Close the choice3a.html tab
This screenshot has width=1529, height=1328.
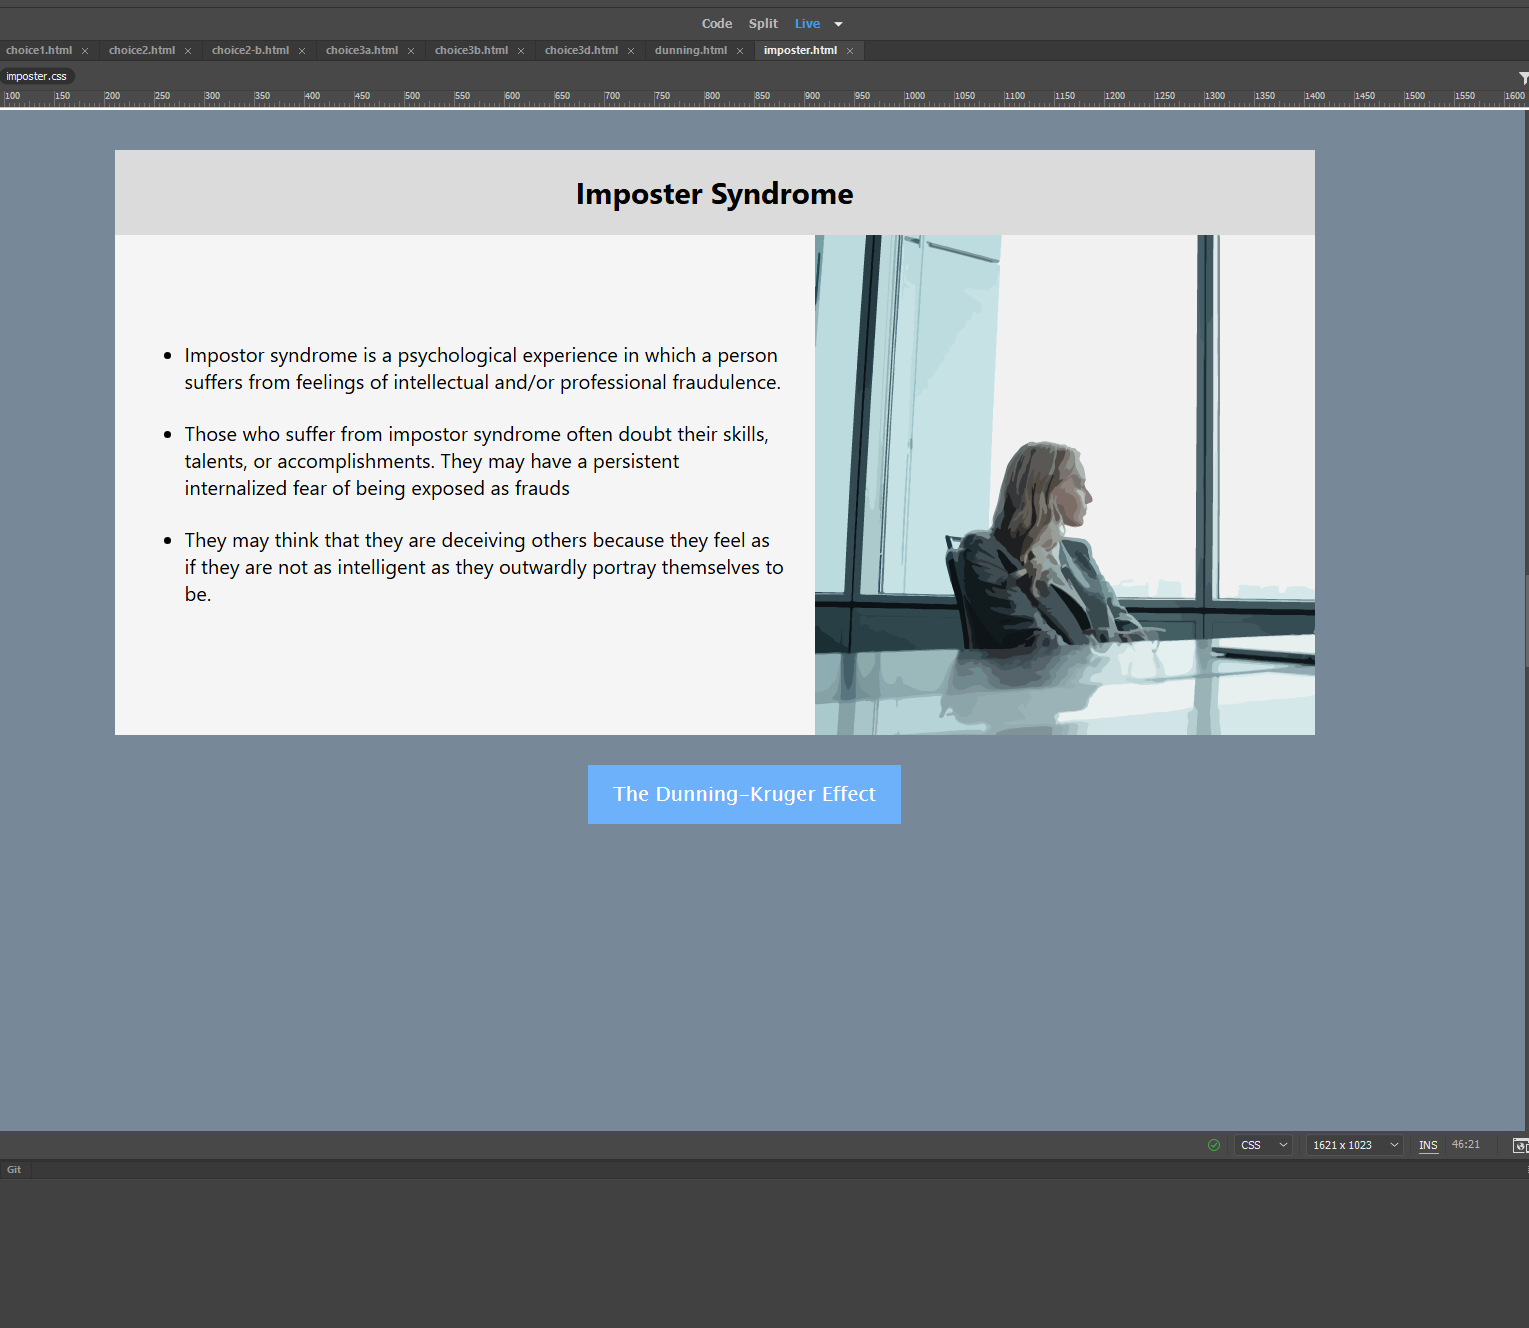click(x=411, y=51)
